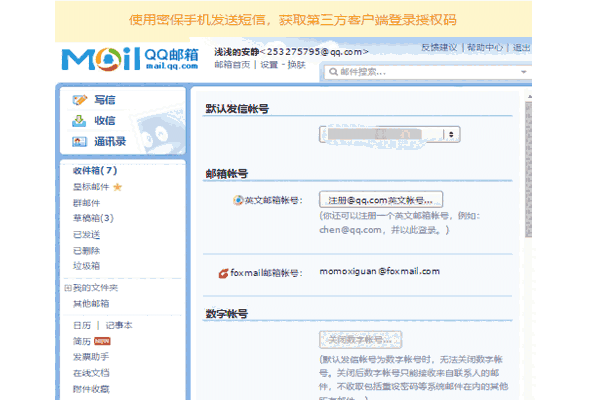
Task: Open 发票助手 in sidebar
Action: (91, 357)
